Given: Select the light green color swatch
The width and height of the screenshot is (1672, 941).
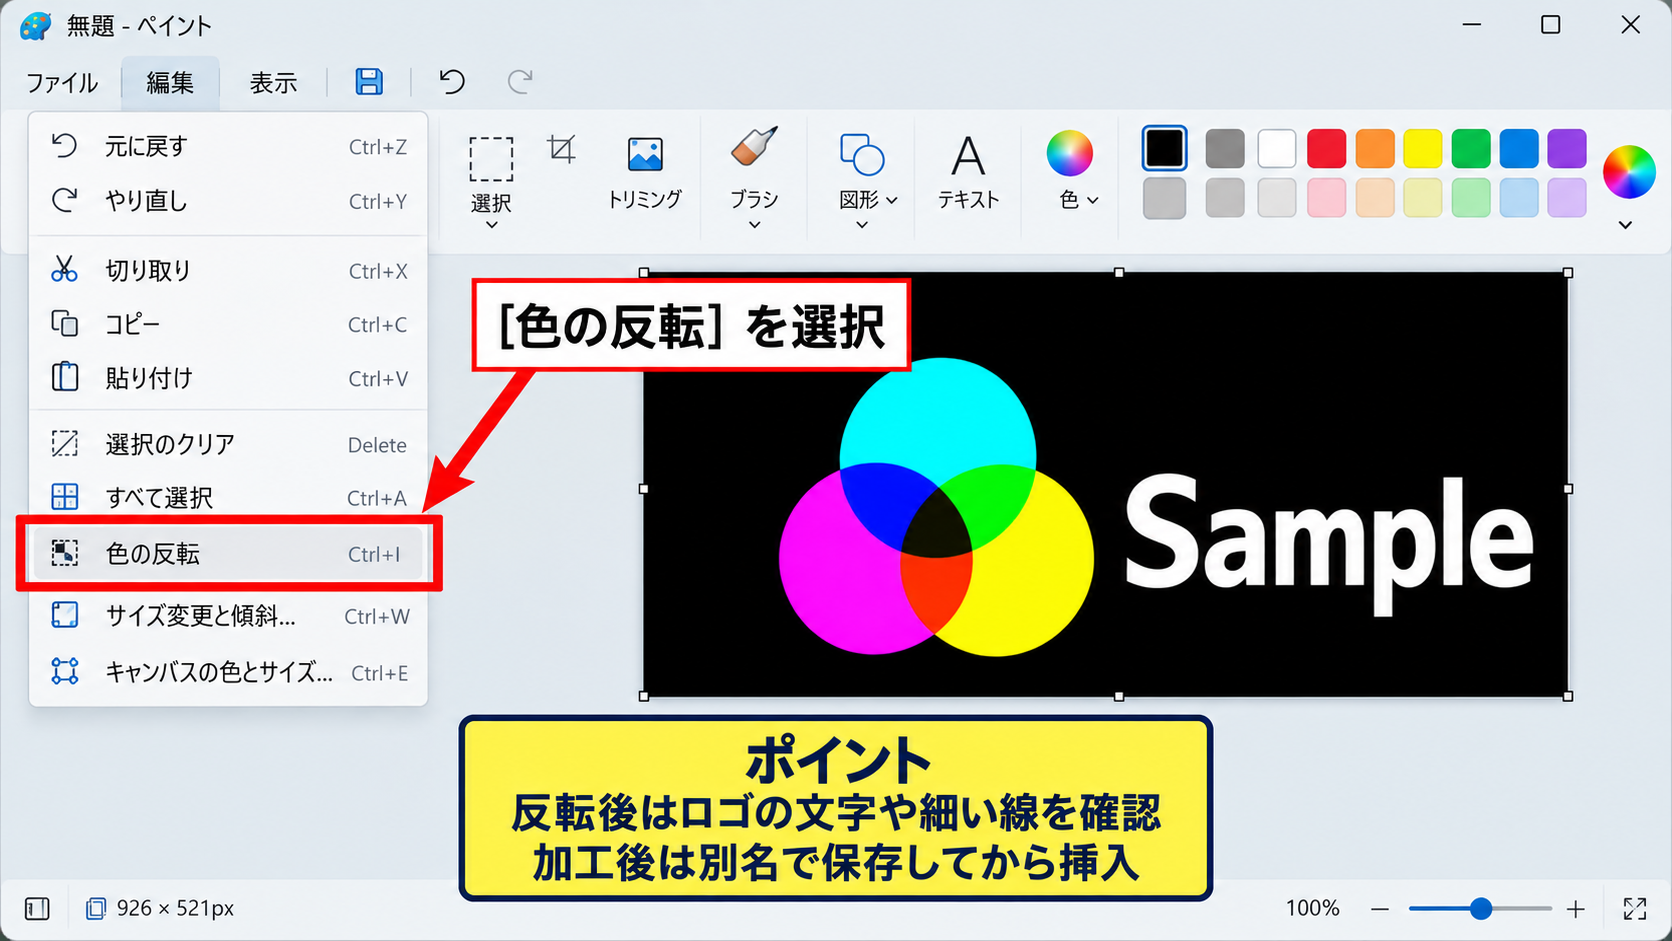Looking at the screenshot, I should [1471, 198].
